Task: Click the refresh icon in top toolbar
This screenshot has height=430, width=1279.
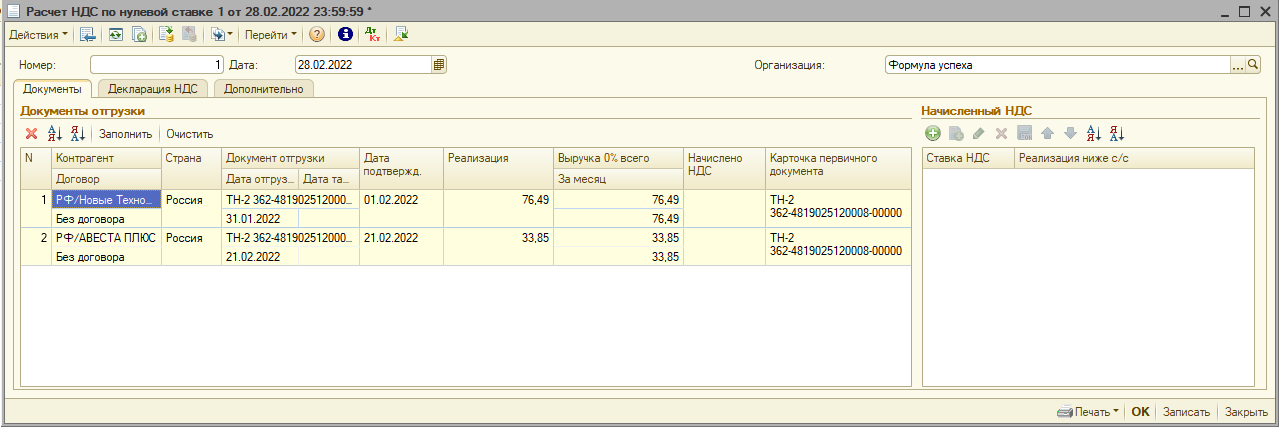Action: [x=116, y=34]
